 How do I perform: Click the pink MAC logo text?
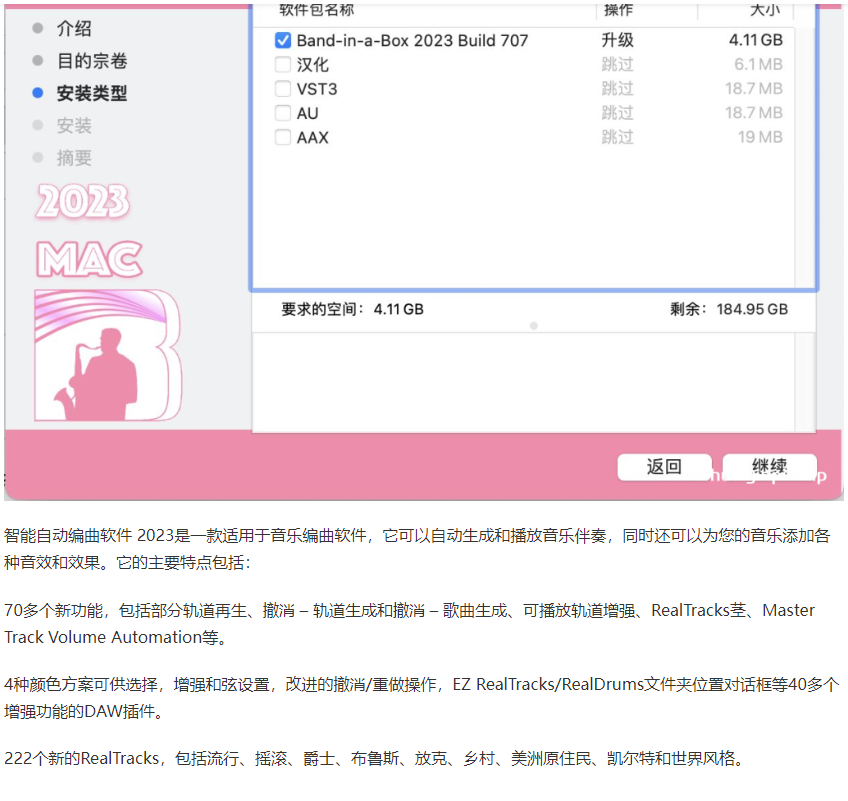click(89, 259)
